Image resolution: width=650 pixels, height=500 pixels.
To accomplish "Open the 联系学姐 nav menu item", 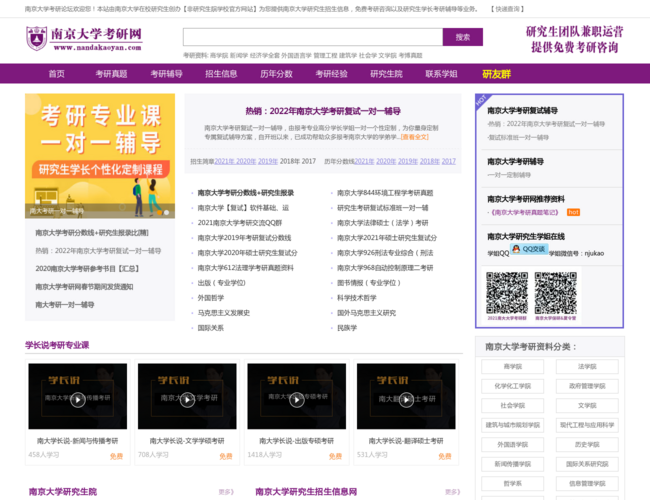I will tap(441, 74).
